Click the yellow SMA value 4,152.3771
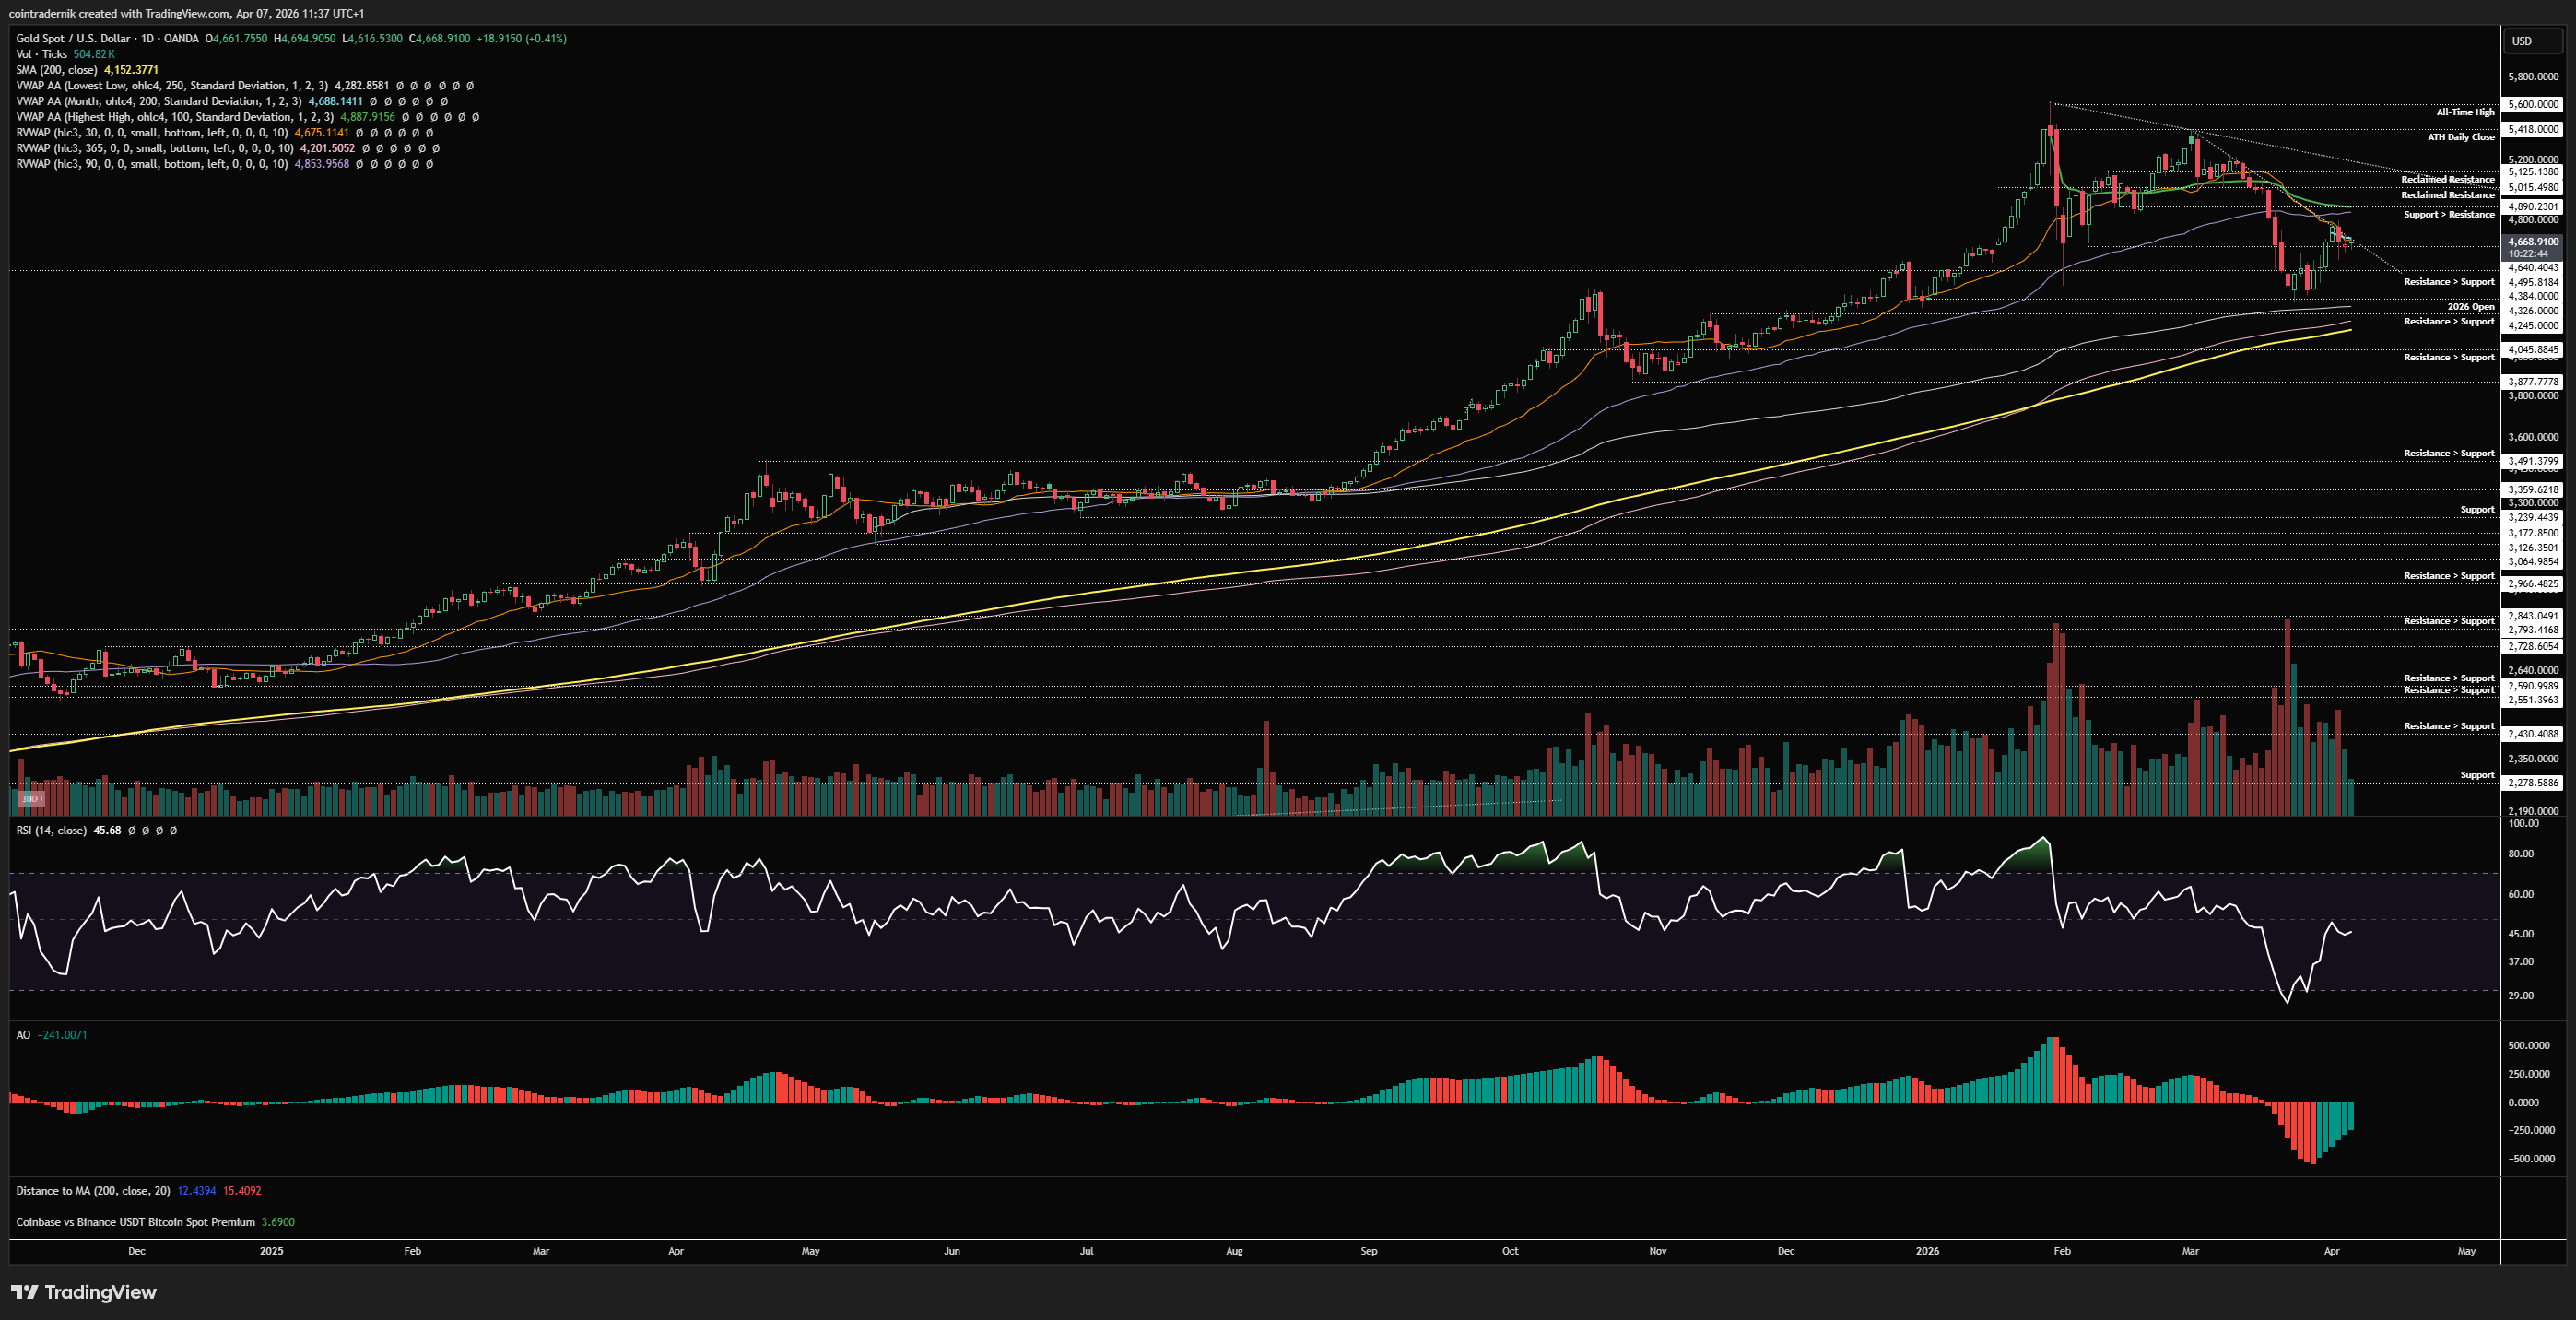This screenshot has height=1320, width=2576. [131, 70]
